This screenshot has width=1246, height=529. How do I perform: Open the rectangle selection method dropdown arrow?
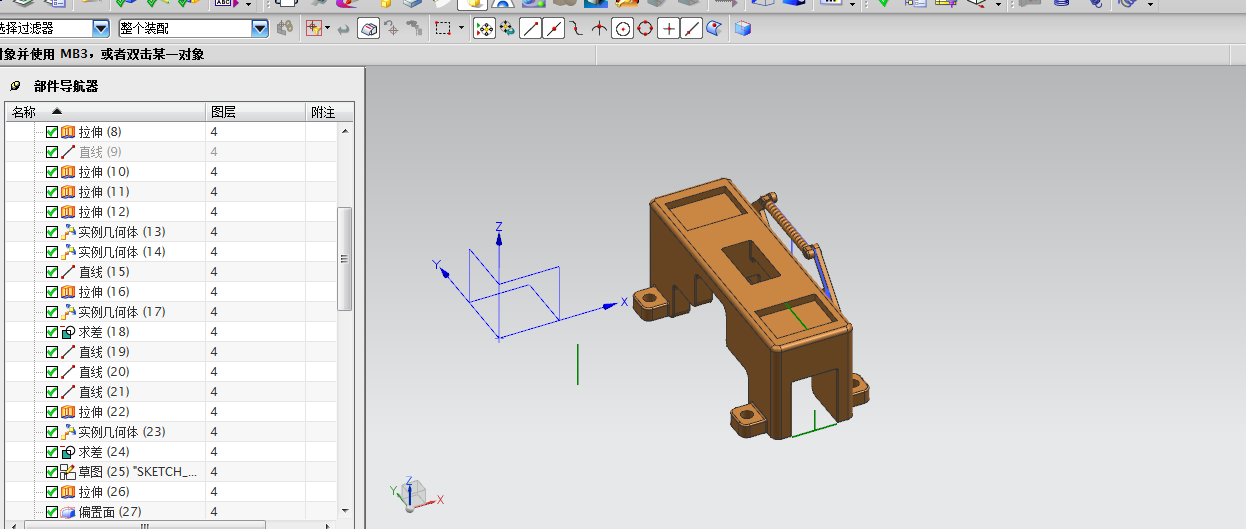tap(461, 29)
